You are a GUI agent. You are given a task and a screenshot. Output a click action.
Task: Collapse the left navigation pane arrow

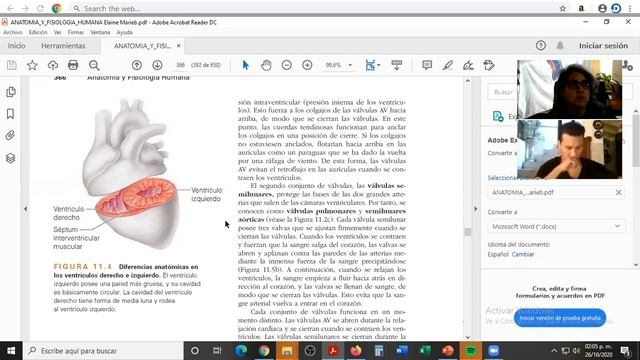[25, 209]
